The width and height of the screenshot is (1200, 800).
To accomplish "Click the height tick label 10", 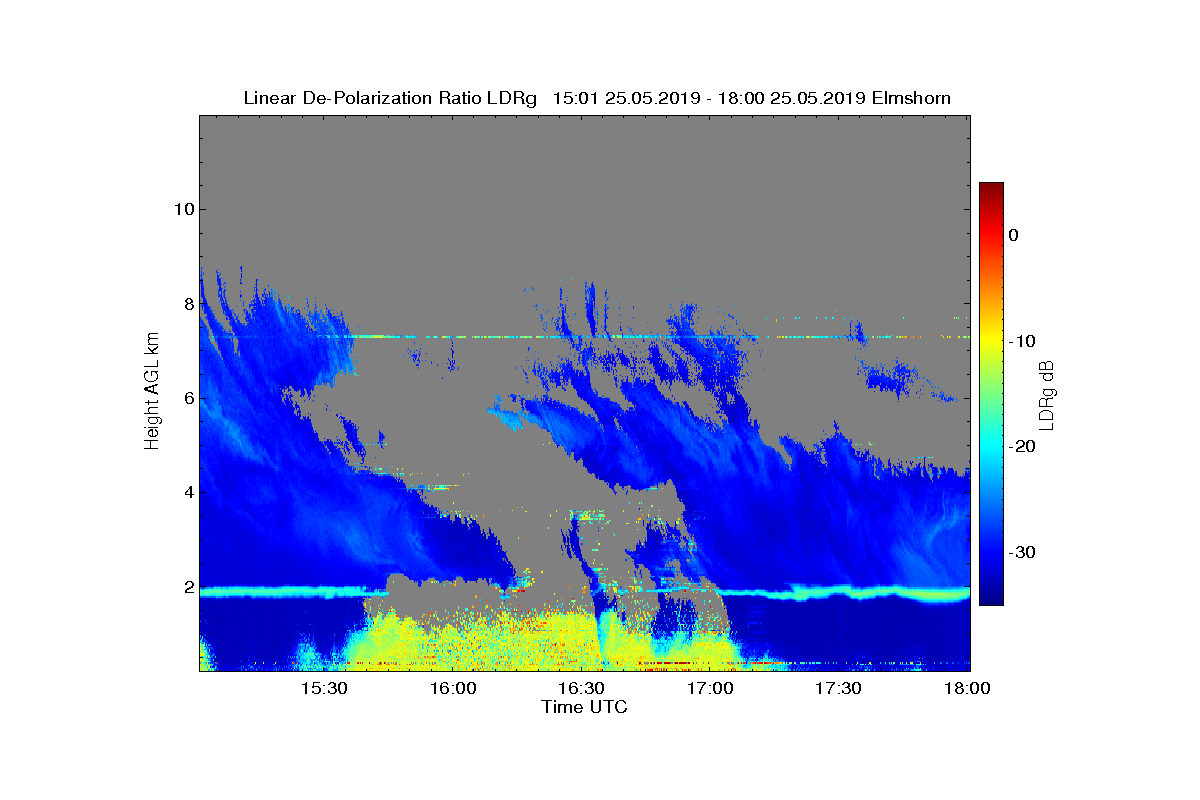I will (184, 209).
